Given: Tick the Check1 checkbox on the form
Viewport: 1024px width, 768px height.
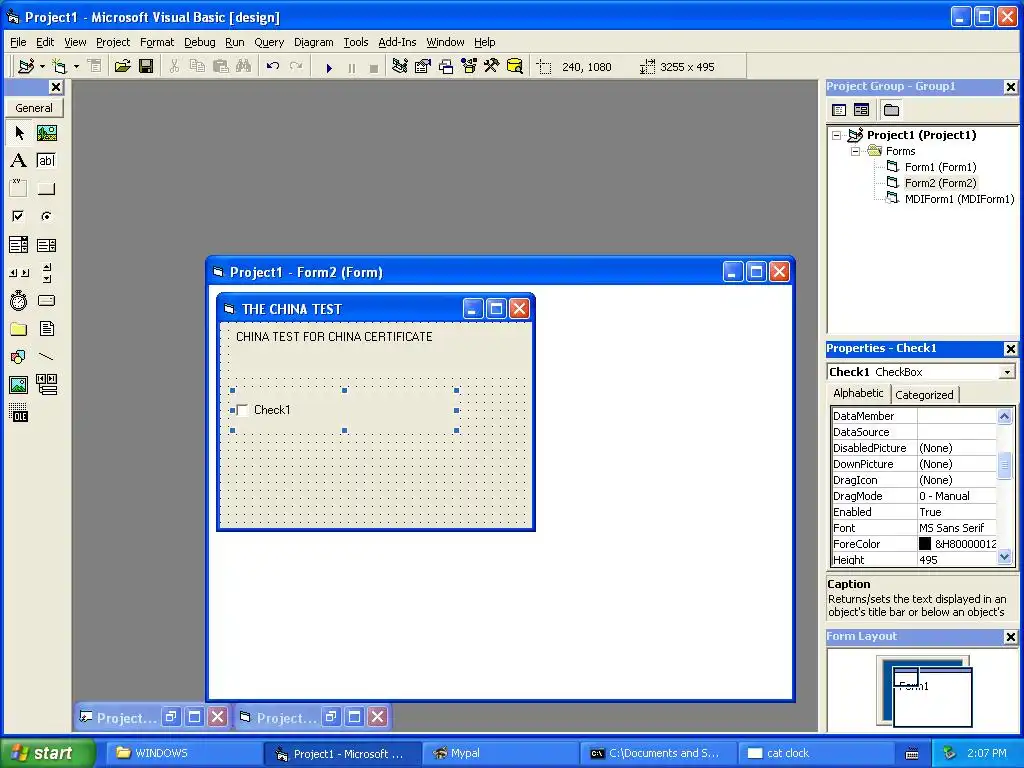Looking at the screenshot, I should coord(242,410).
